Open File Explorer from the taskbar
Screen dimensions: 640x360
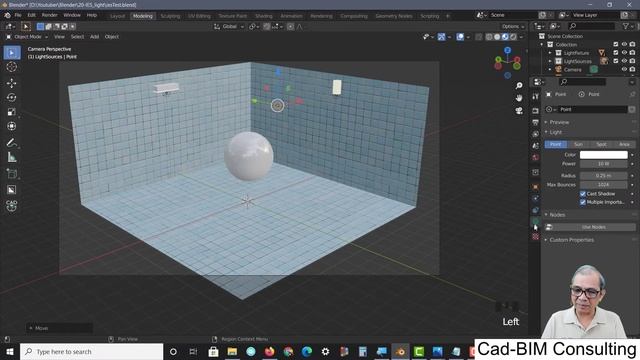pyautogui.click(x=232, y=351)
